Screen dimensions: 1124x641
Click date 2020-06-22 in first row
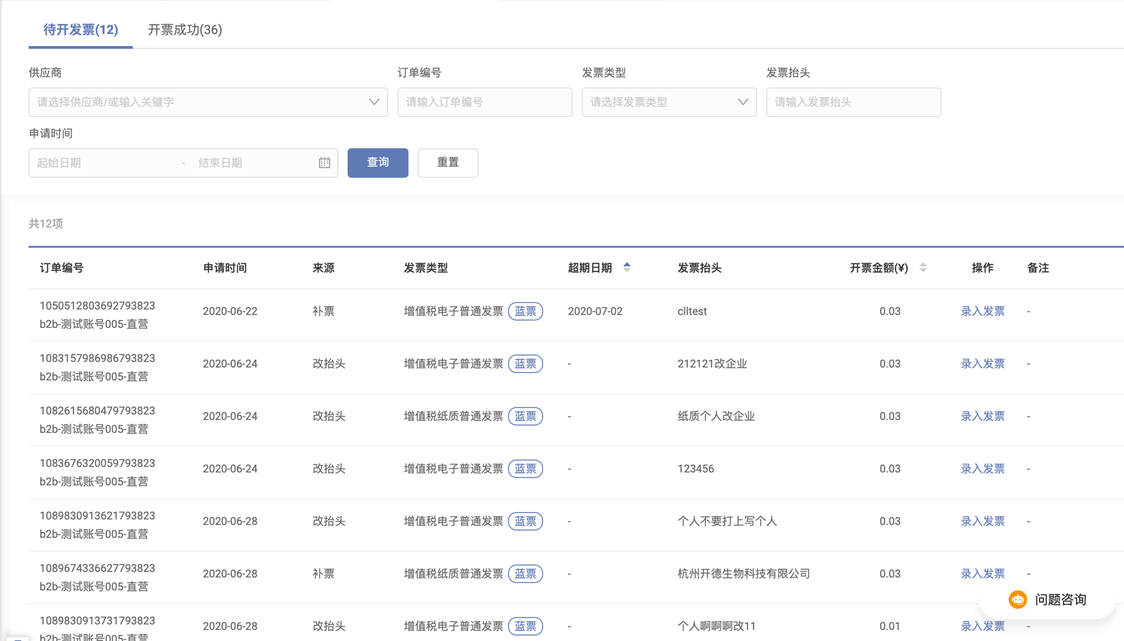point(230,311)
